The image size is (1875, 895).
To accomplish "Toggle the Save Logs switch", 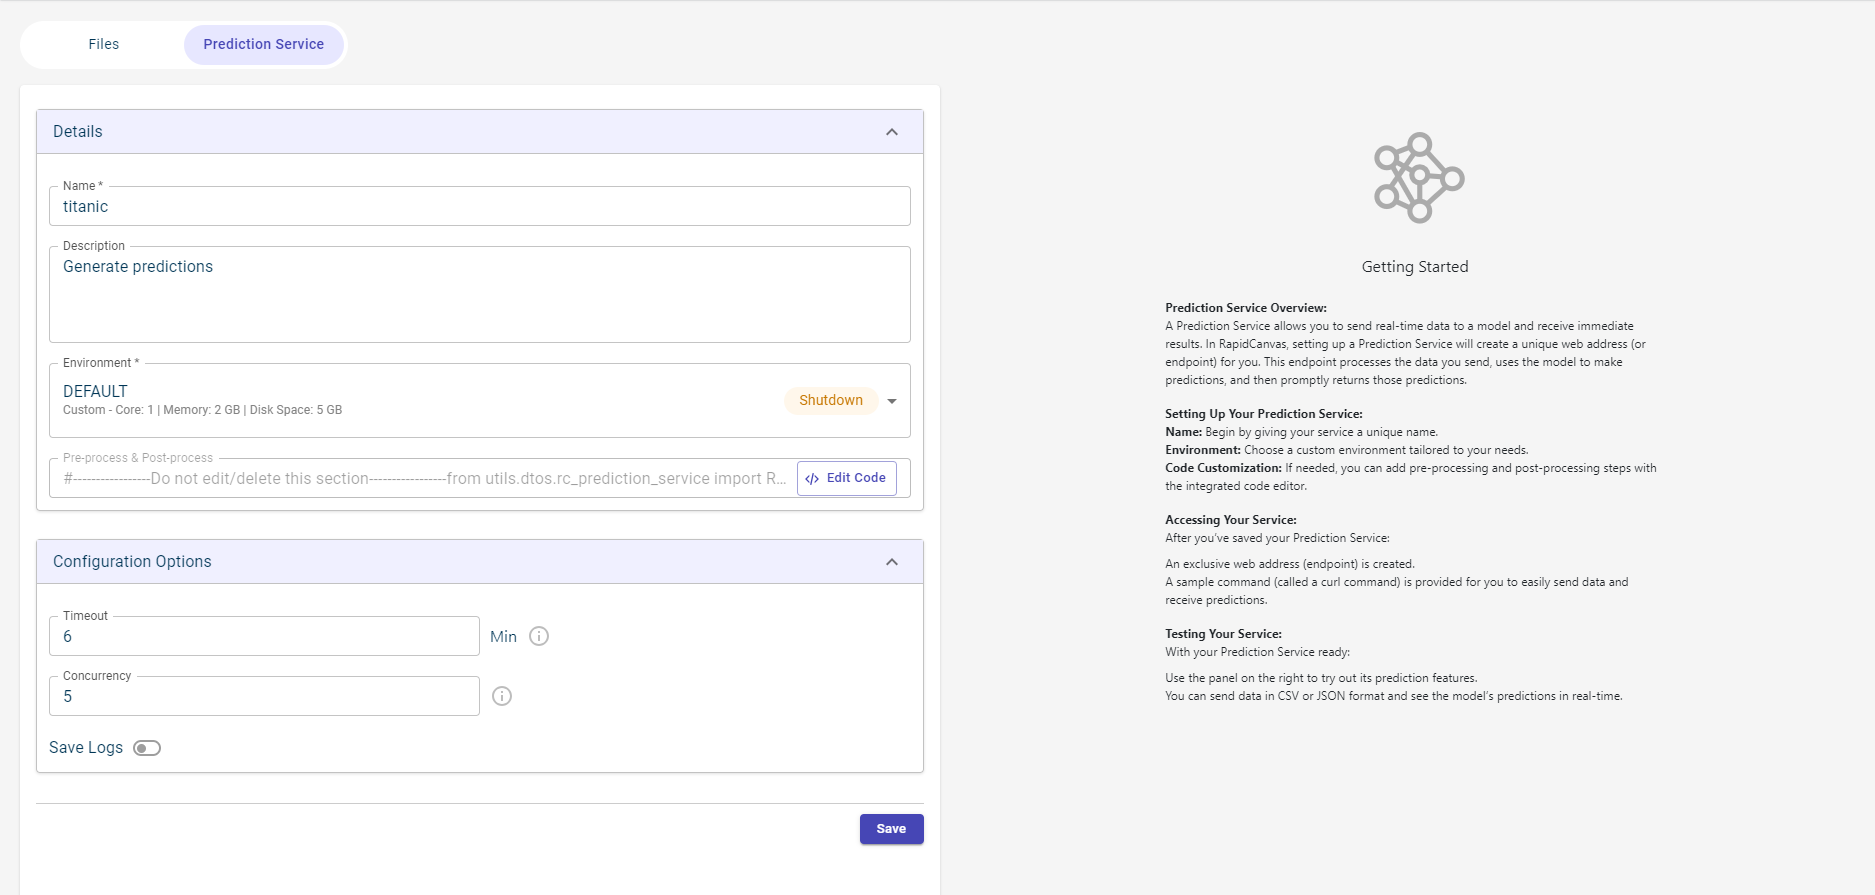I will coord(147,748).
